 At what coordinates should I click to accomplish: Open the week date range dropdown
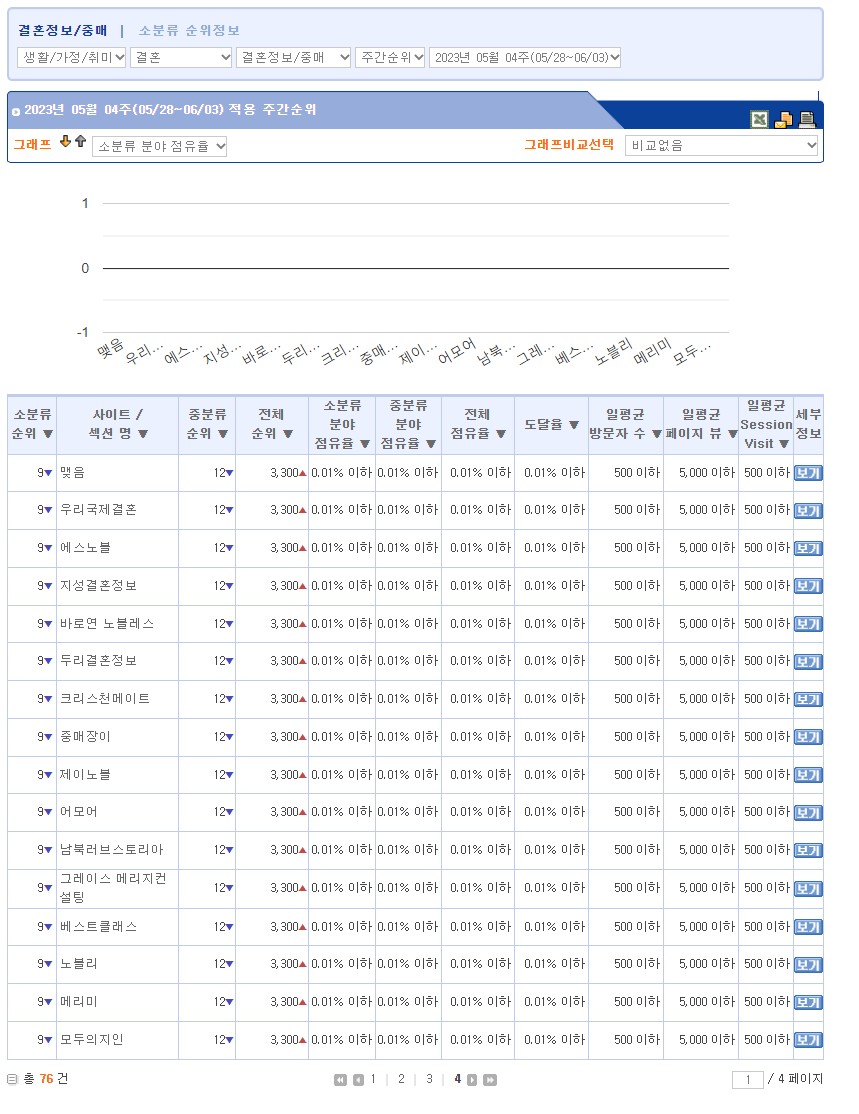click(525, 58)
